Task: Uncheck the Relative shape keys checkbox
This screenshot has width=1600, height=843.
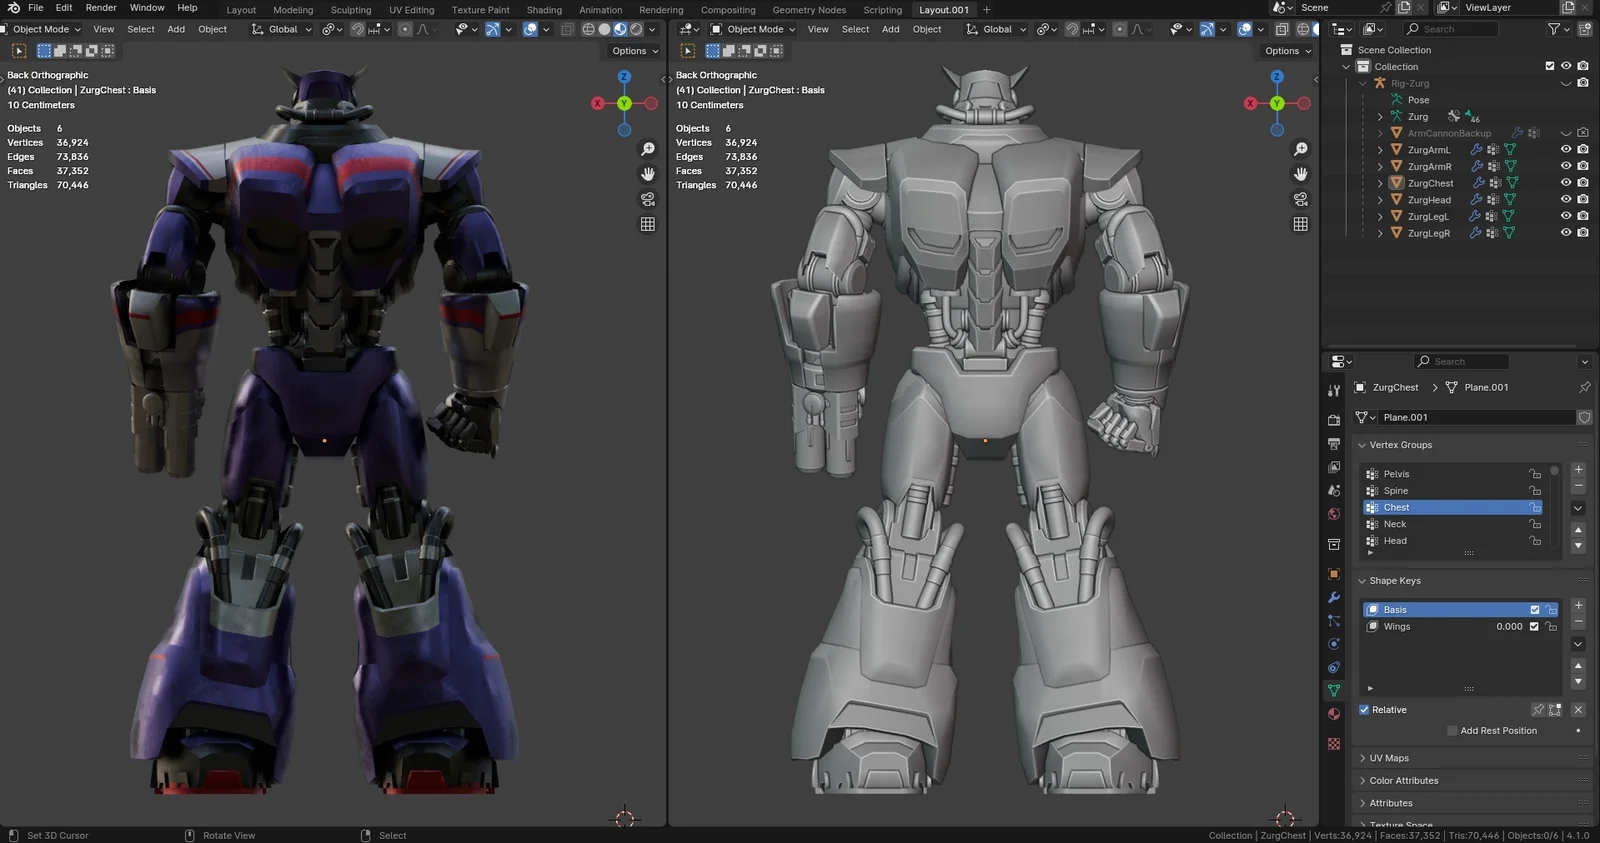Action: pyautogui.click(x=1364, y=710)
